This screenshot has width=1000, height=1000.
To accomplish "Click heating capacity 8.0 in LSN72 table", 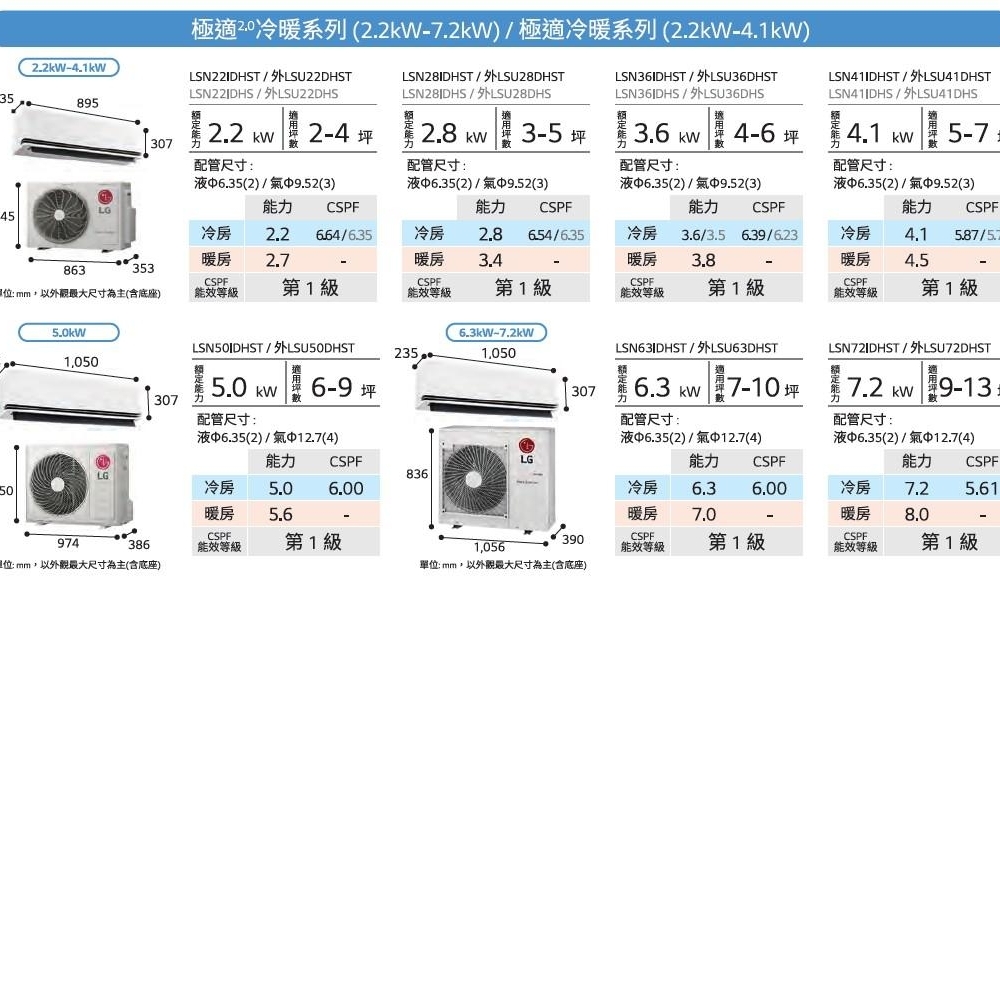I will click(916, 515).
